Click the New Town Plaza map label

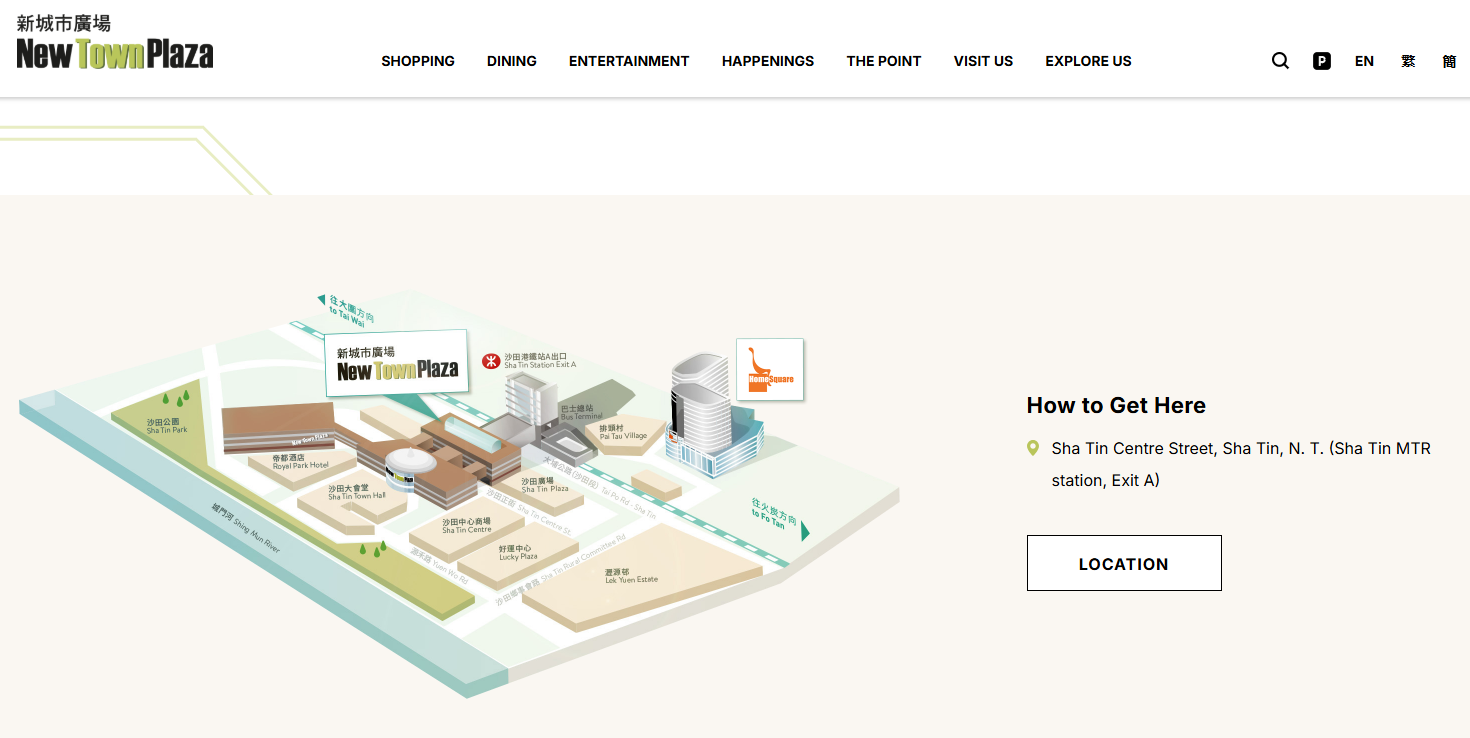coord(397,363)
